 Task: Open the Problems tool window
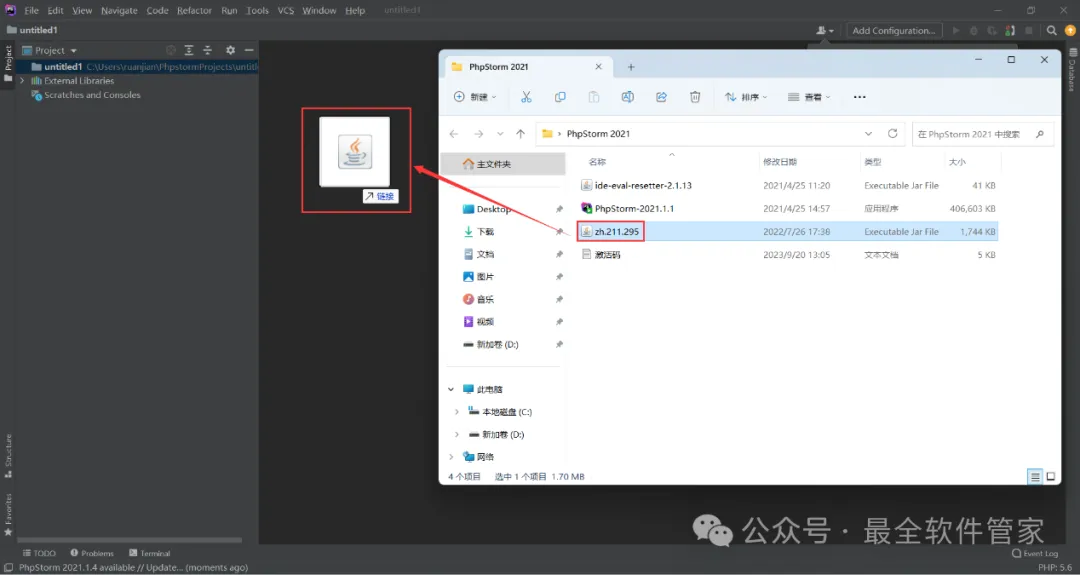coord(92,553)
